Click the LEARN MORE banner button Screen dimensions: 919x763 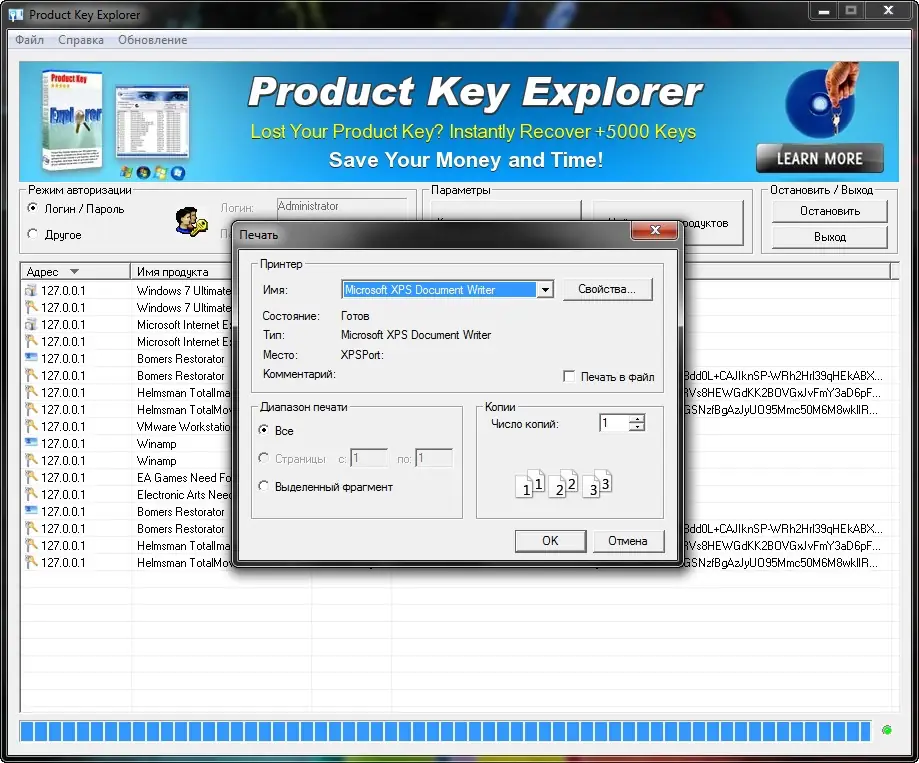coord(819,158)
